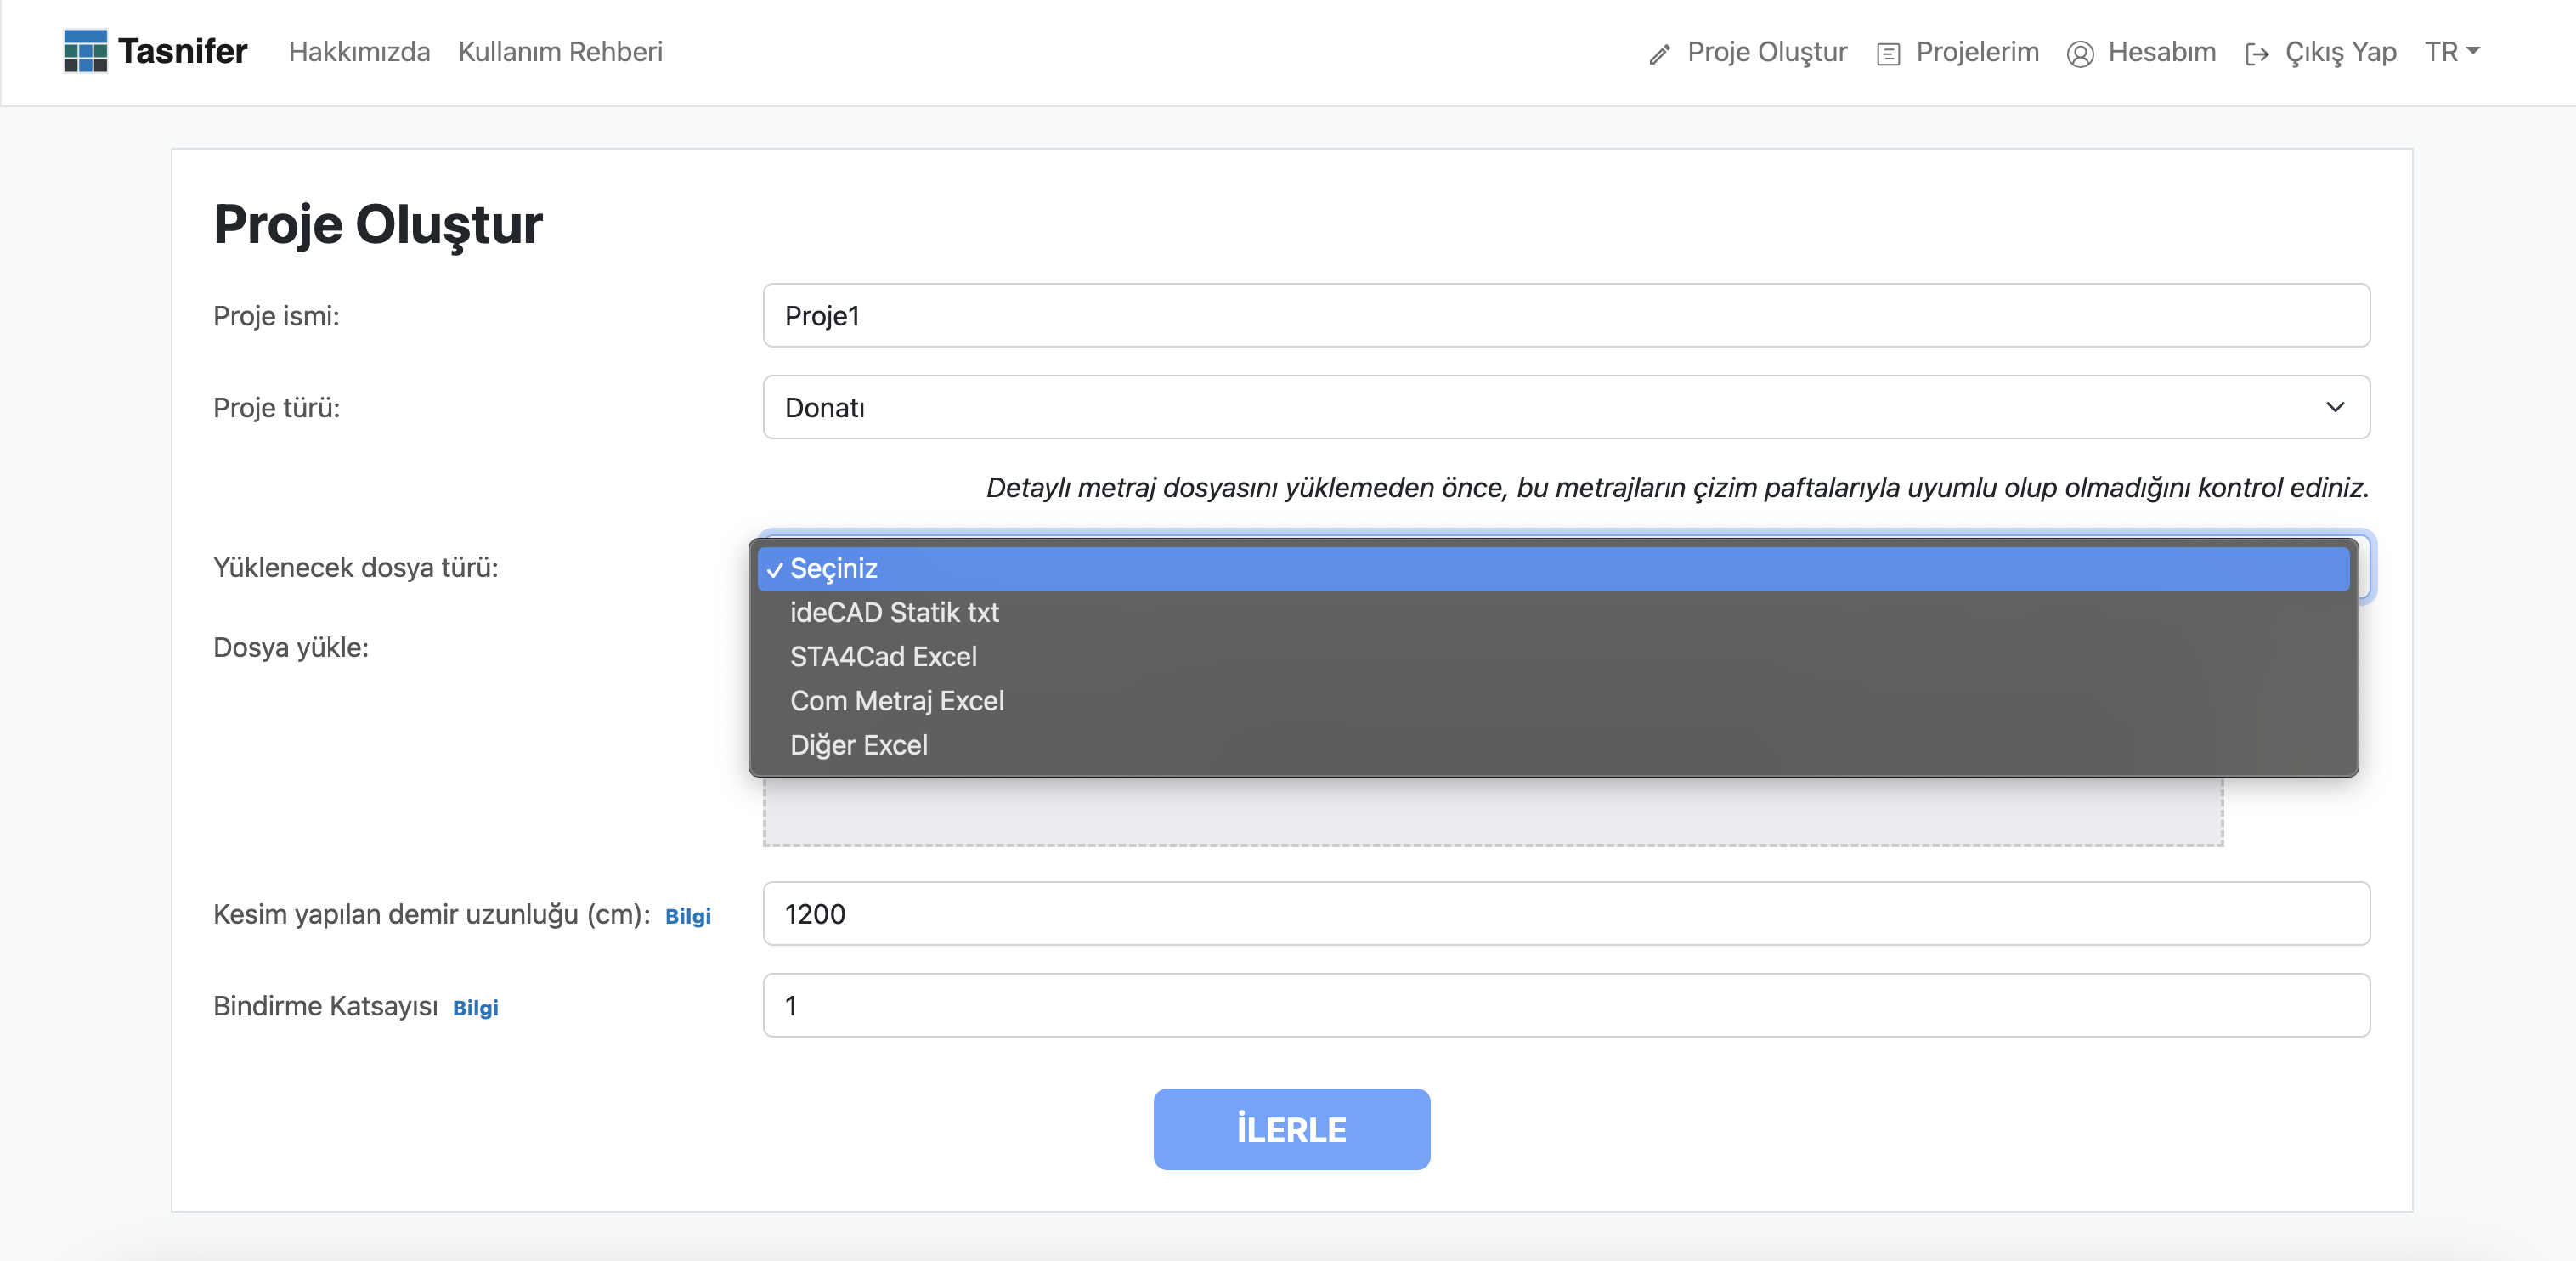Open Projelerim from the navbar
The image size is (2576, 1261).
click(x=1977, y=52)
